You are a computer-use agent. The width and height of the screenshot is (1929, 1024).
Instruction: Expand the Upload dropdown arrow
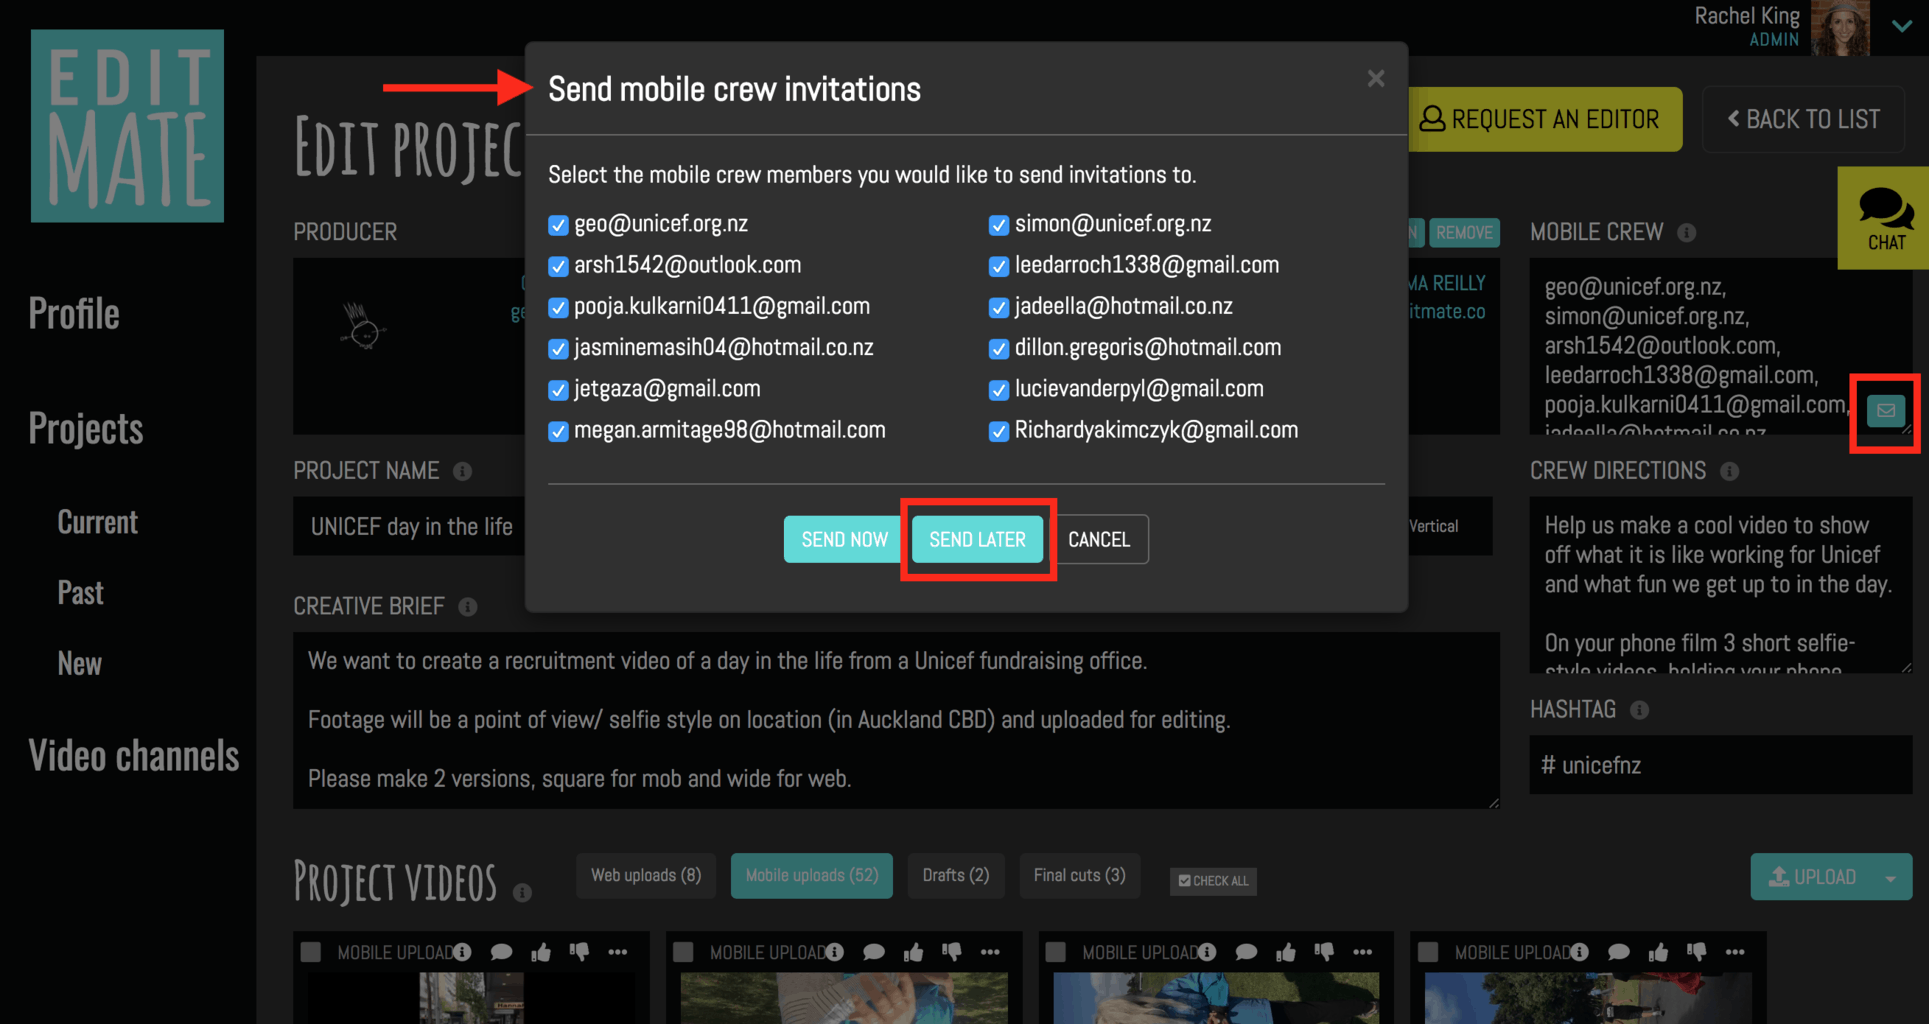[1891, 877]
